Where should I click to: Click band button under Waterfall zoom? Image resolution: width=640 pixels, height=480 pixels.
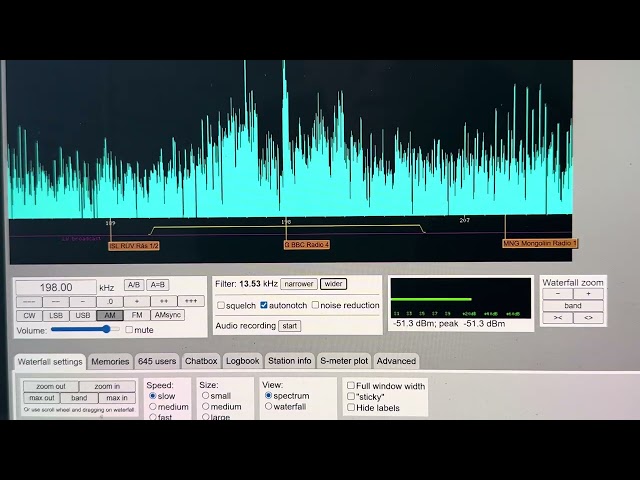pyautogui.click(x=573, y=306)
